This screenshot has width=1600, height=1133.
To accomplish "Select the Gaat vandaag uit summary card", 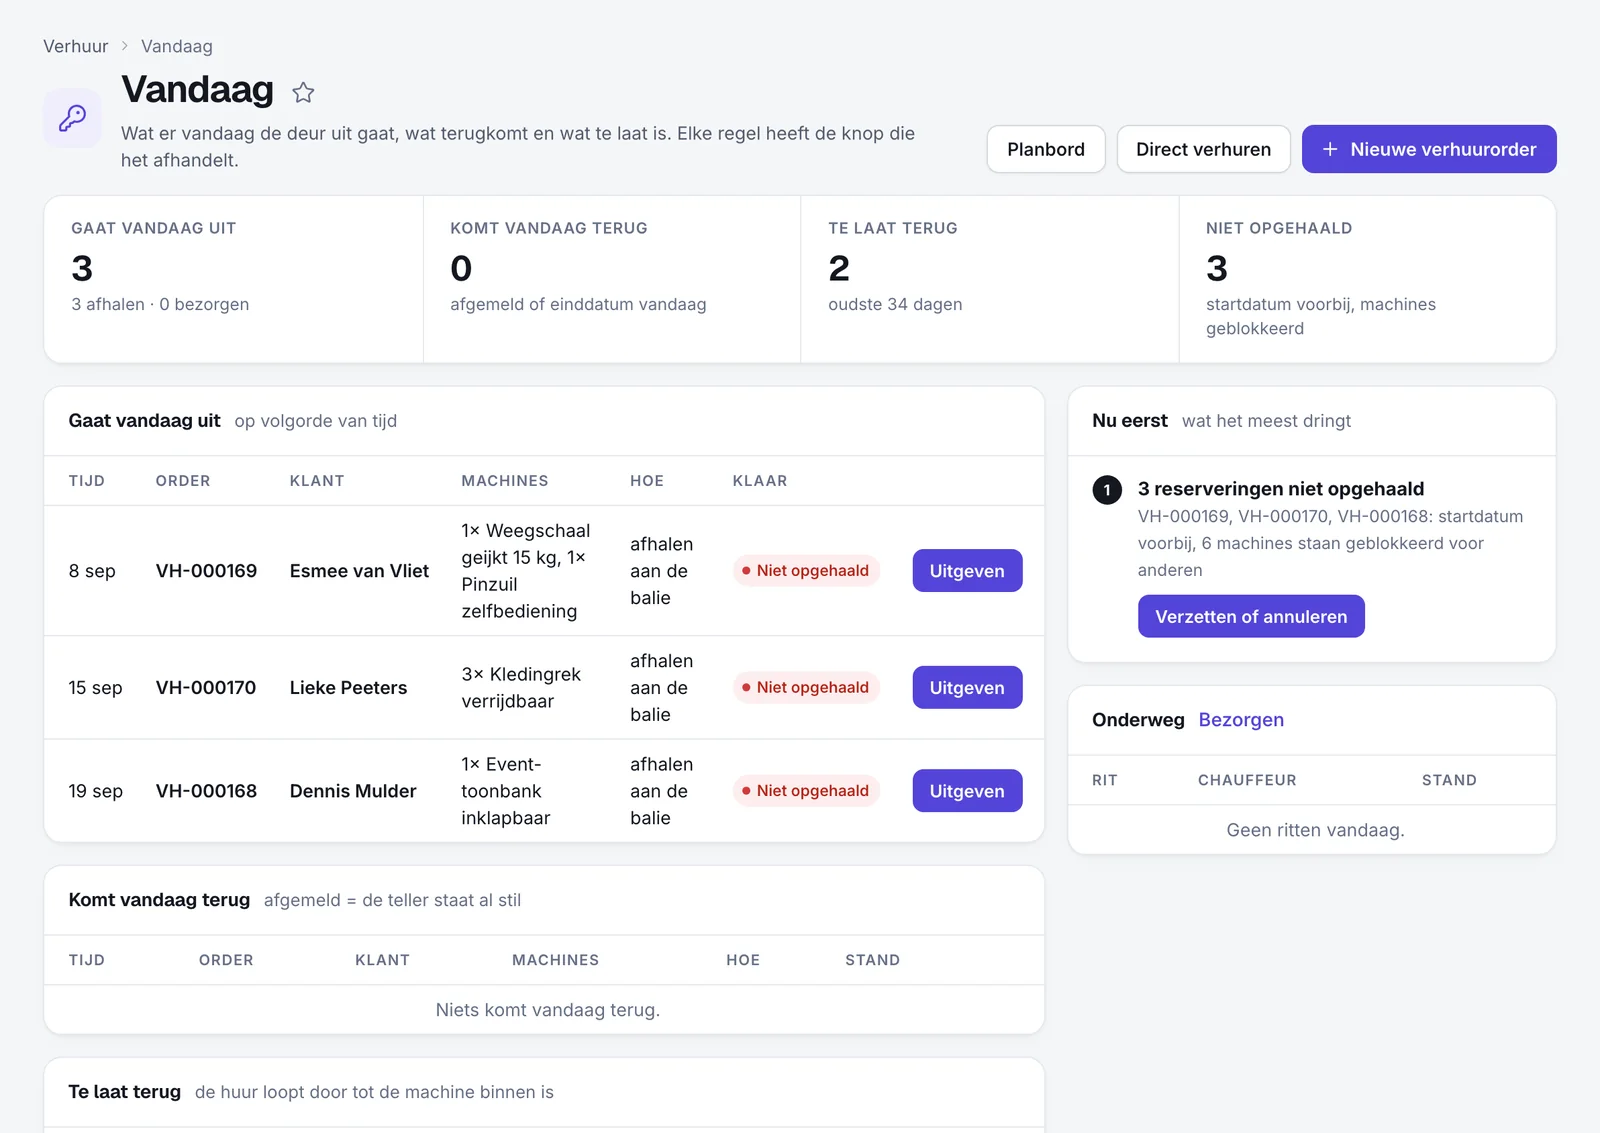I will pos(234,279).
